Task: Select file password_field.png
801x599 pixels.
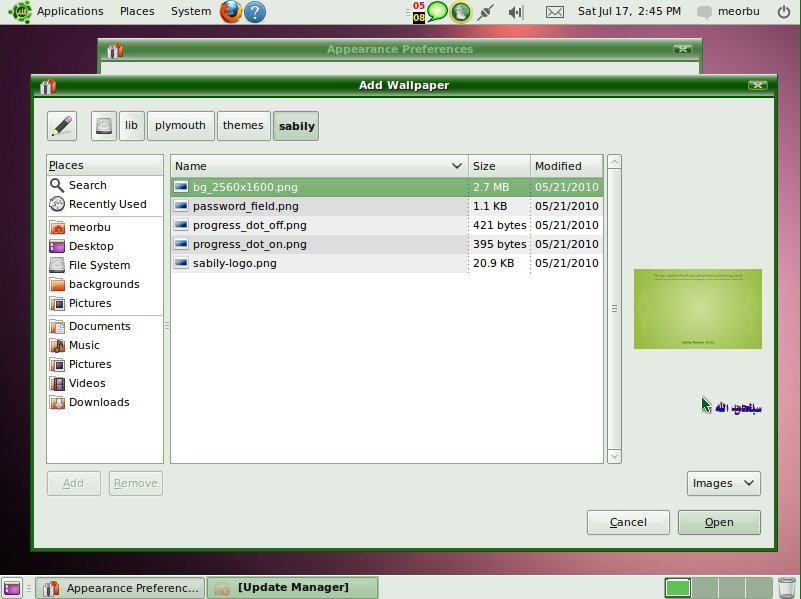Action: [x=387, y=206]
